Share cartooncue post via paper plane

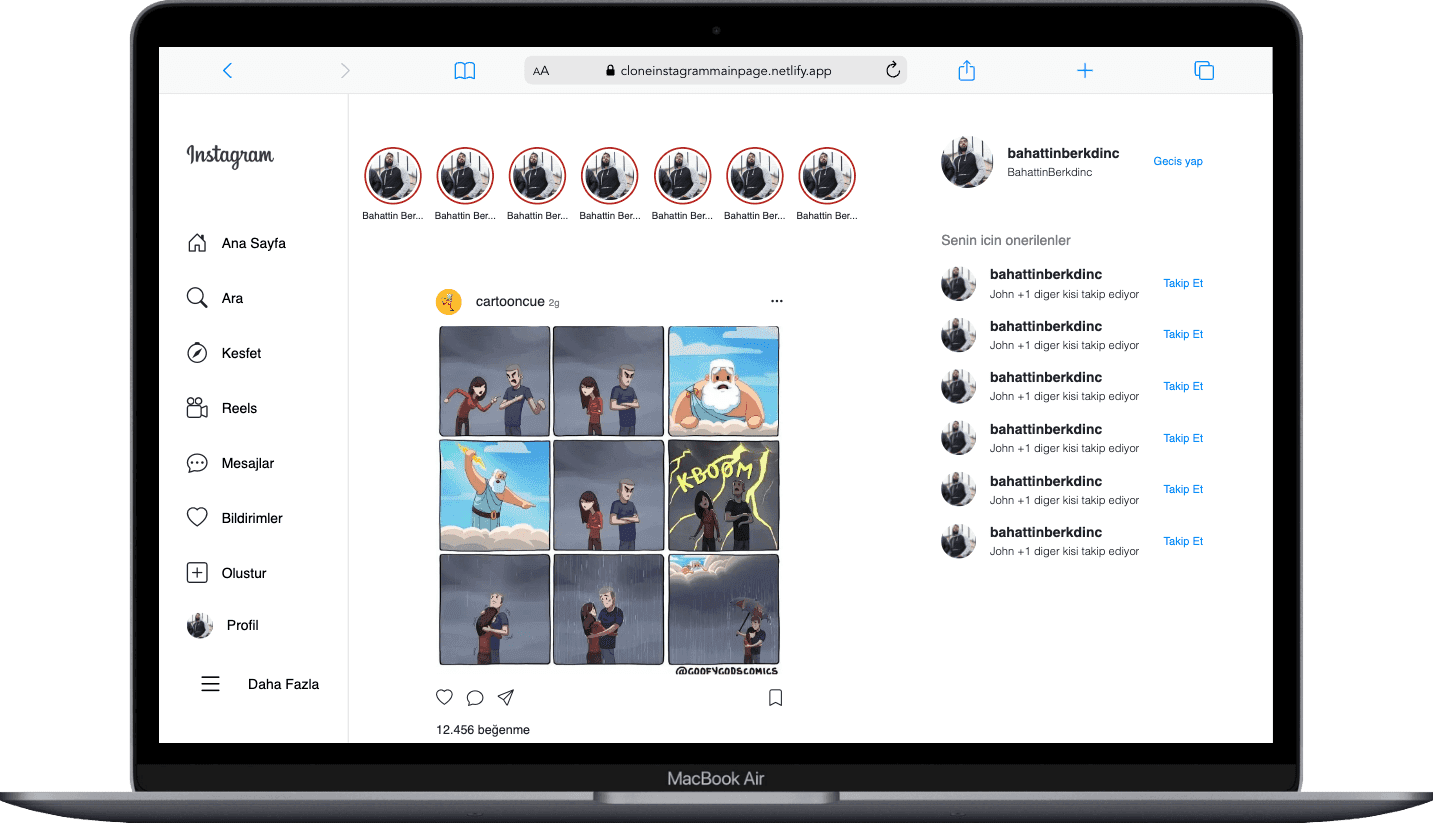pyautogui.click(x=506, y=697)
